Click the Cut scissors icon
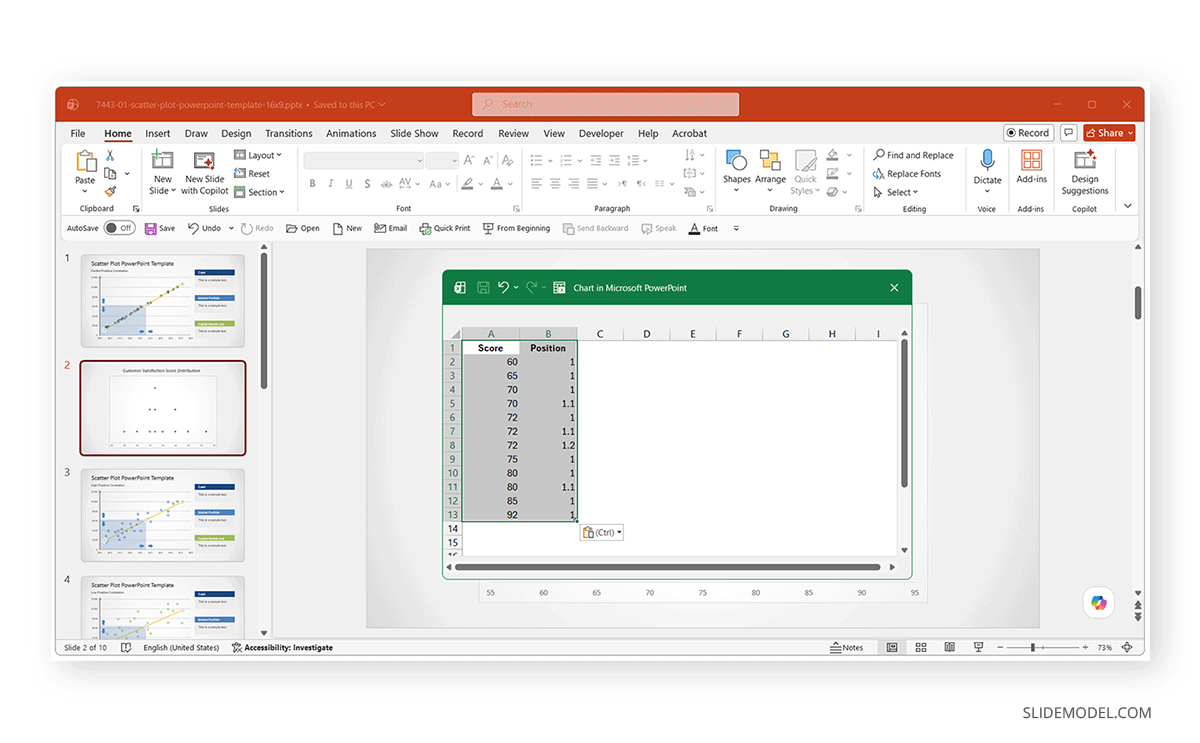1200x743 pixels. tap(110, 155)
